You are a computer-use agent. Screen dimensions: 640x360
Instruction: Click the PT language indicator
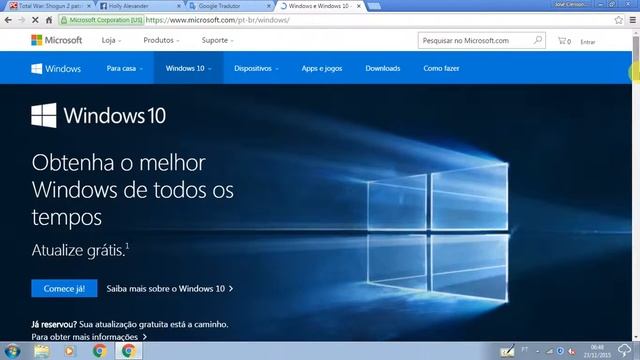(x=524, y=350)
